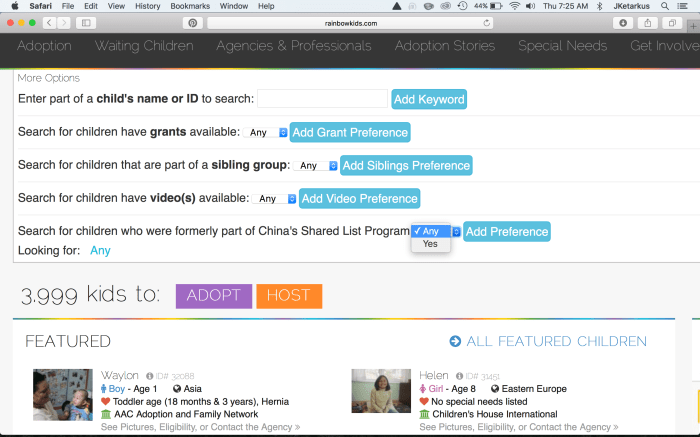Click the Safari back navigation arrow
Screen dimensions: 700x437
click(x=49, y=22)
